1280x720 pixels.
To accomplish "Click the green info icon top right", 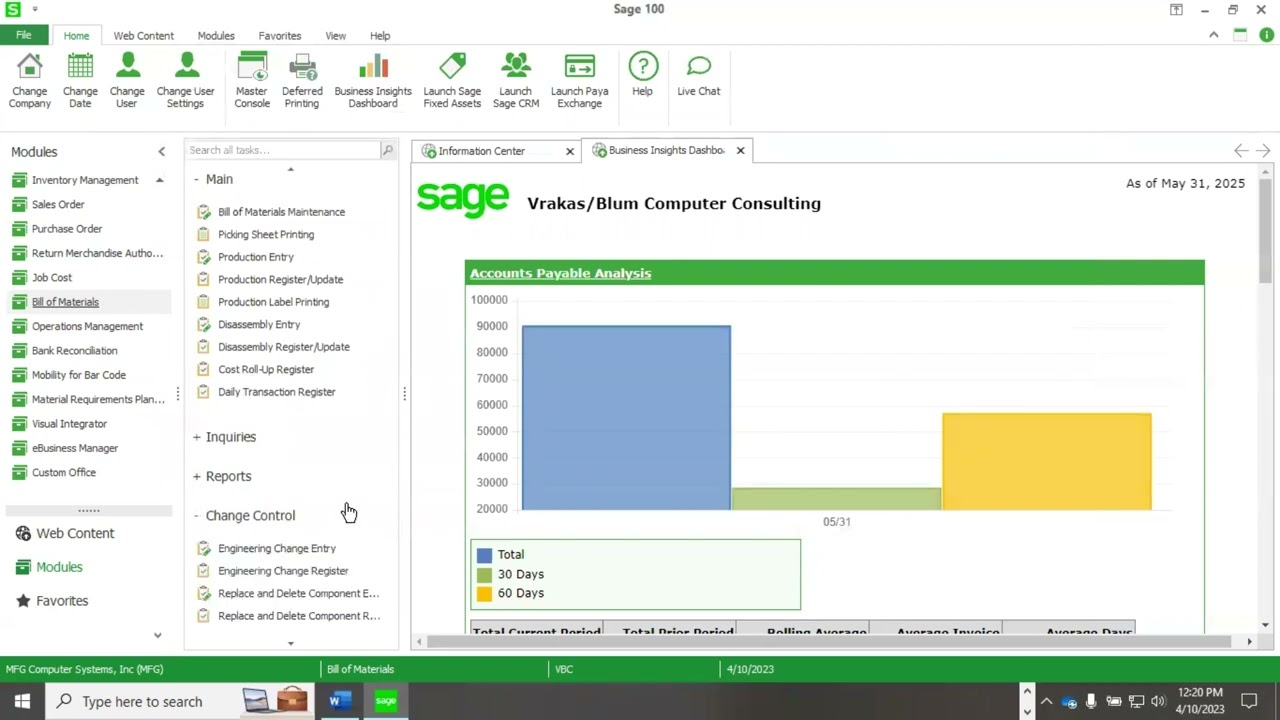I will [1266, 35].
